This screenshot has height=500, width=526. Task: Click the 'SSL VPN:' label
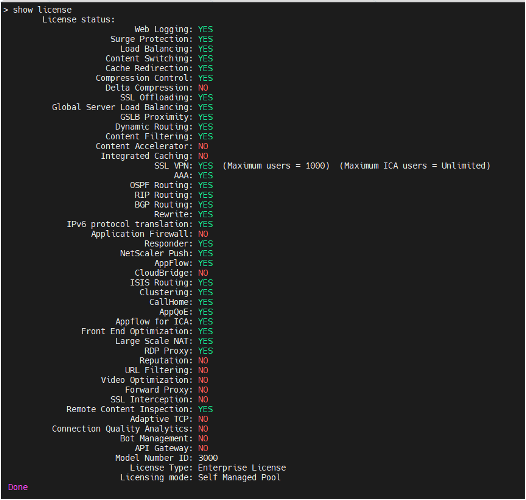point(173,166)
